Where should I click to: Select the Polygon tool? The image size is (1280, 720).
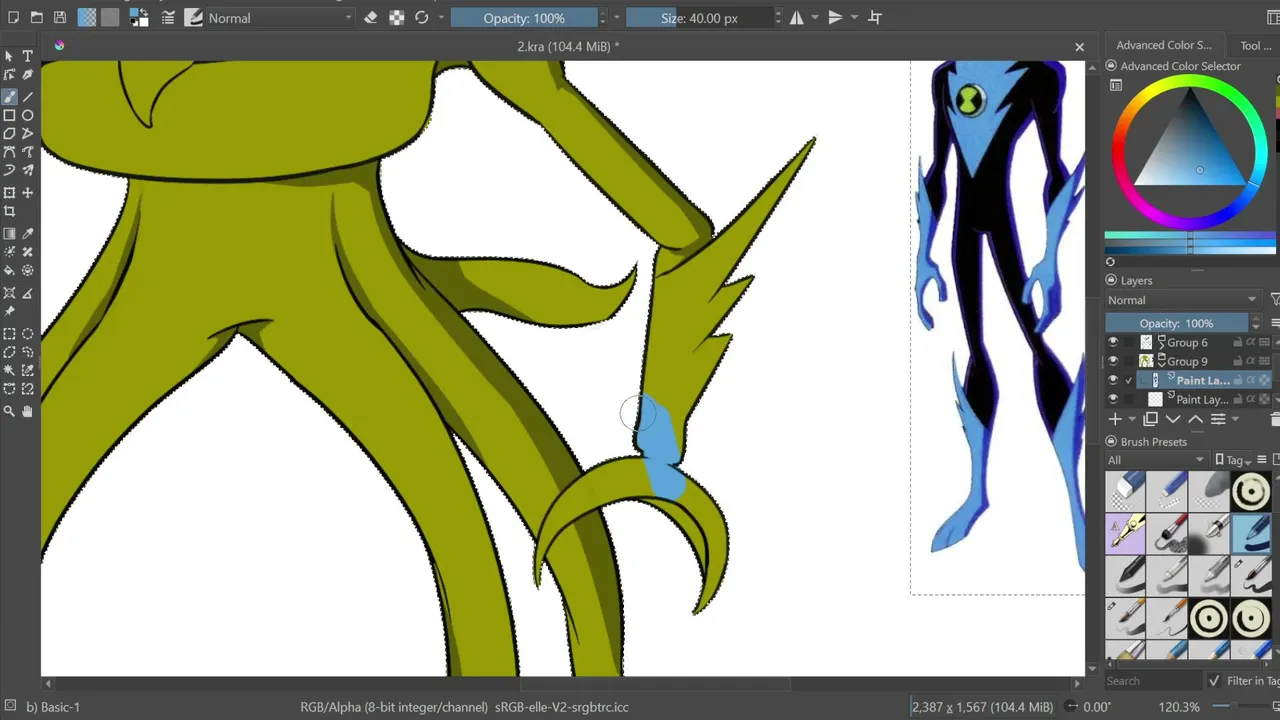pos(10,134)
